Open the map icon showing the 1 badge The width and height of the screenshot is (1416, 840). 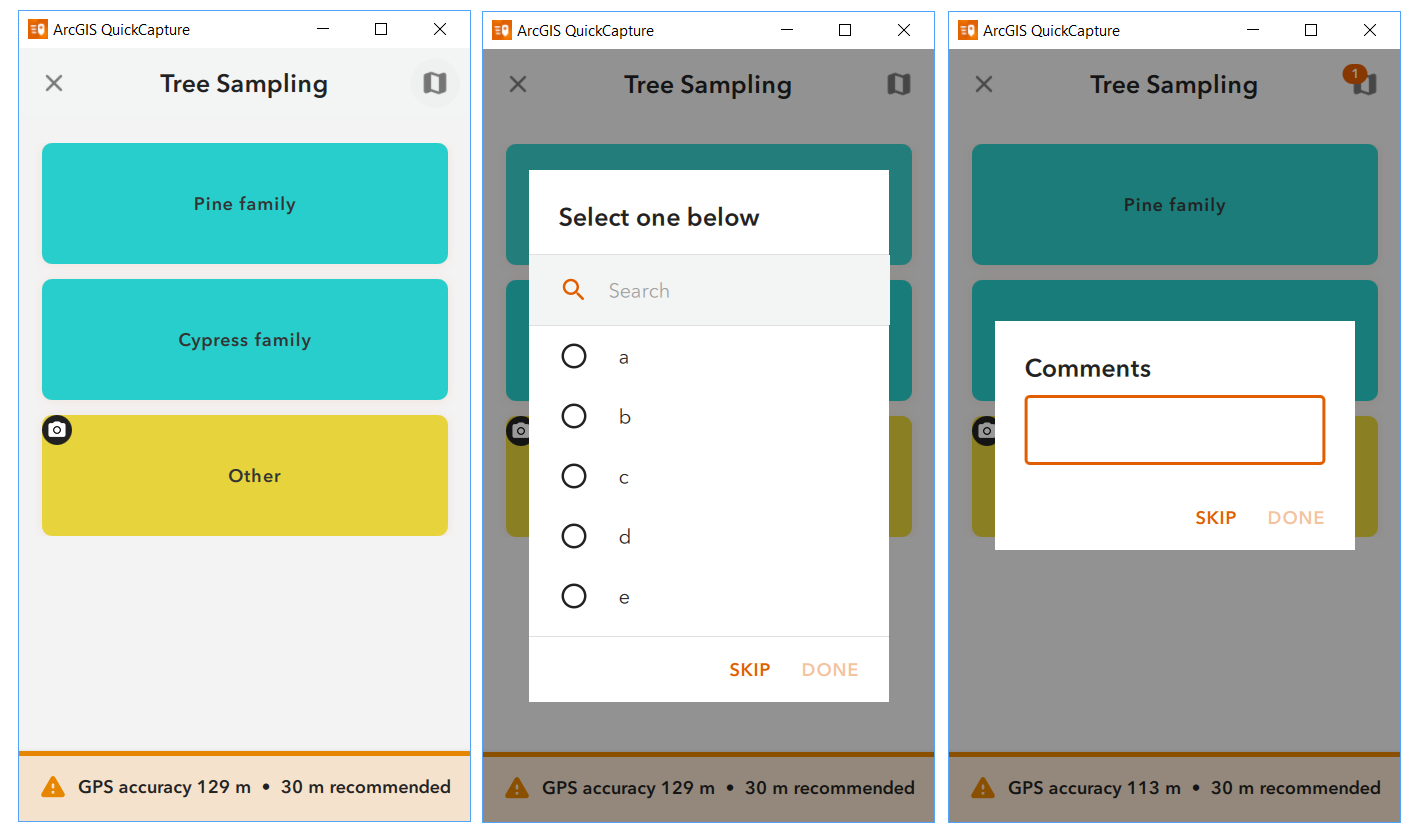(1363, 85)
